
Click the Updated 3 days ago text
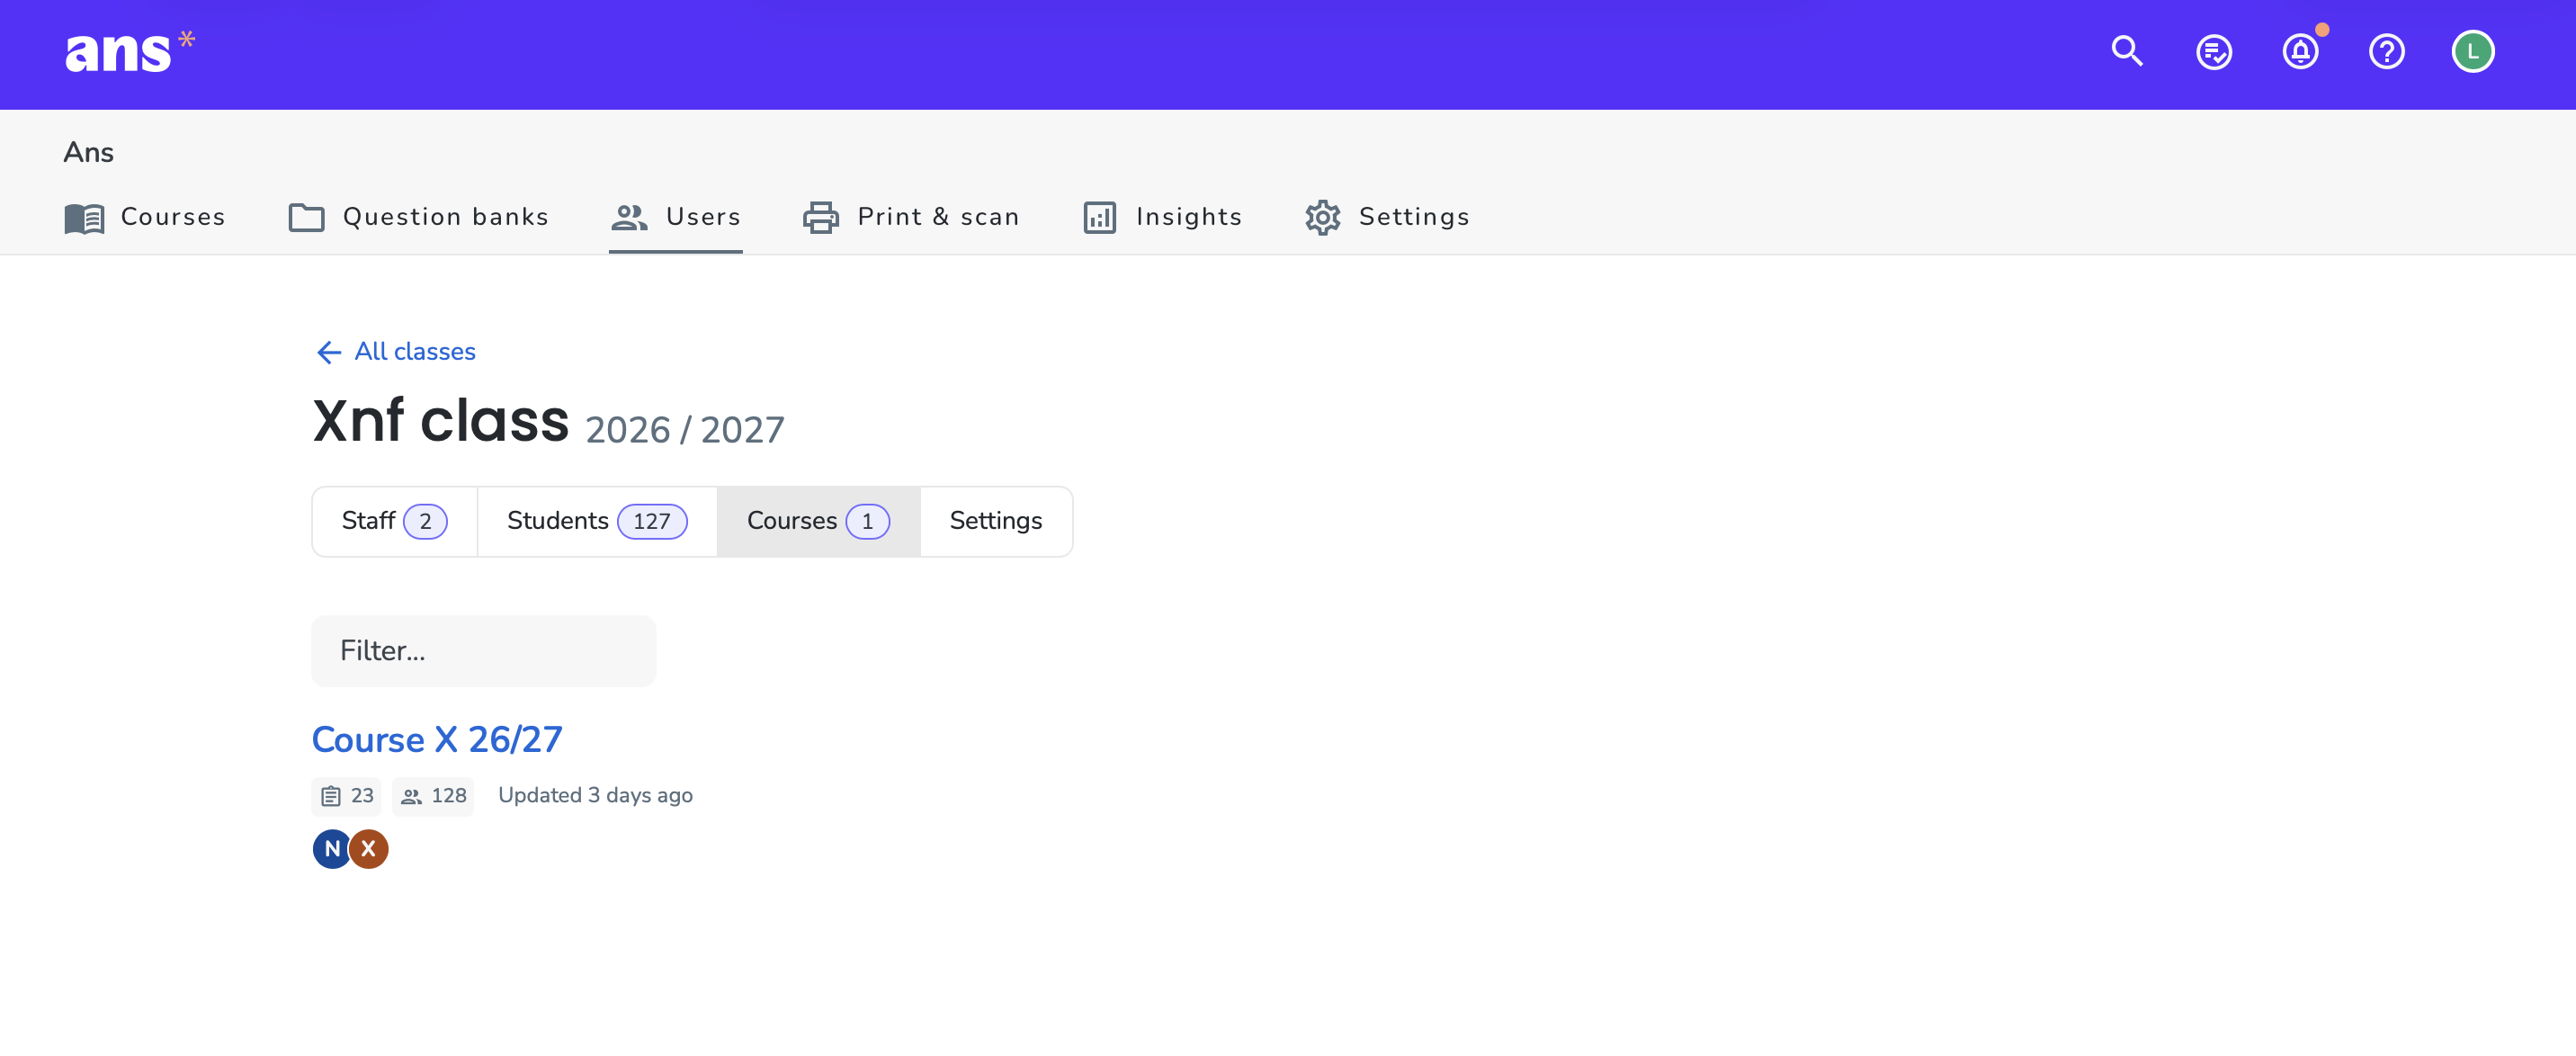pyautogui.click(x=596, y=796)
